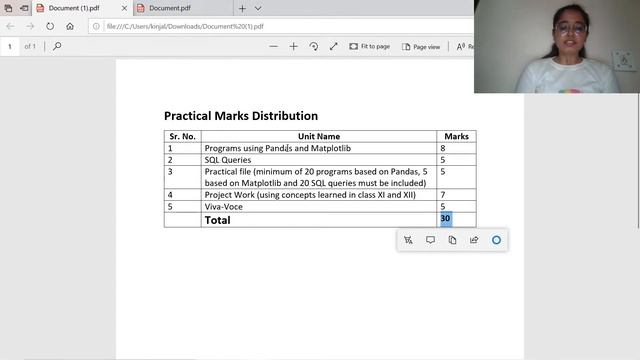Screen dimensions: 640x360
Task: Enter full screen PDF view
Action: (x=333, y=47)
